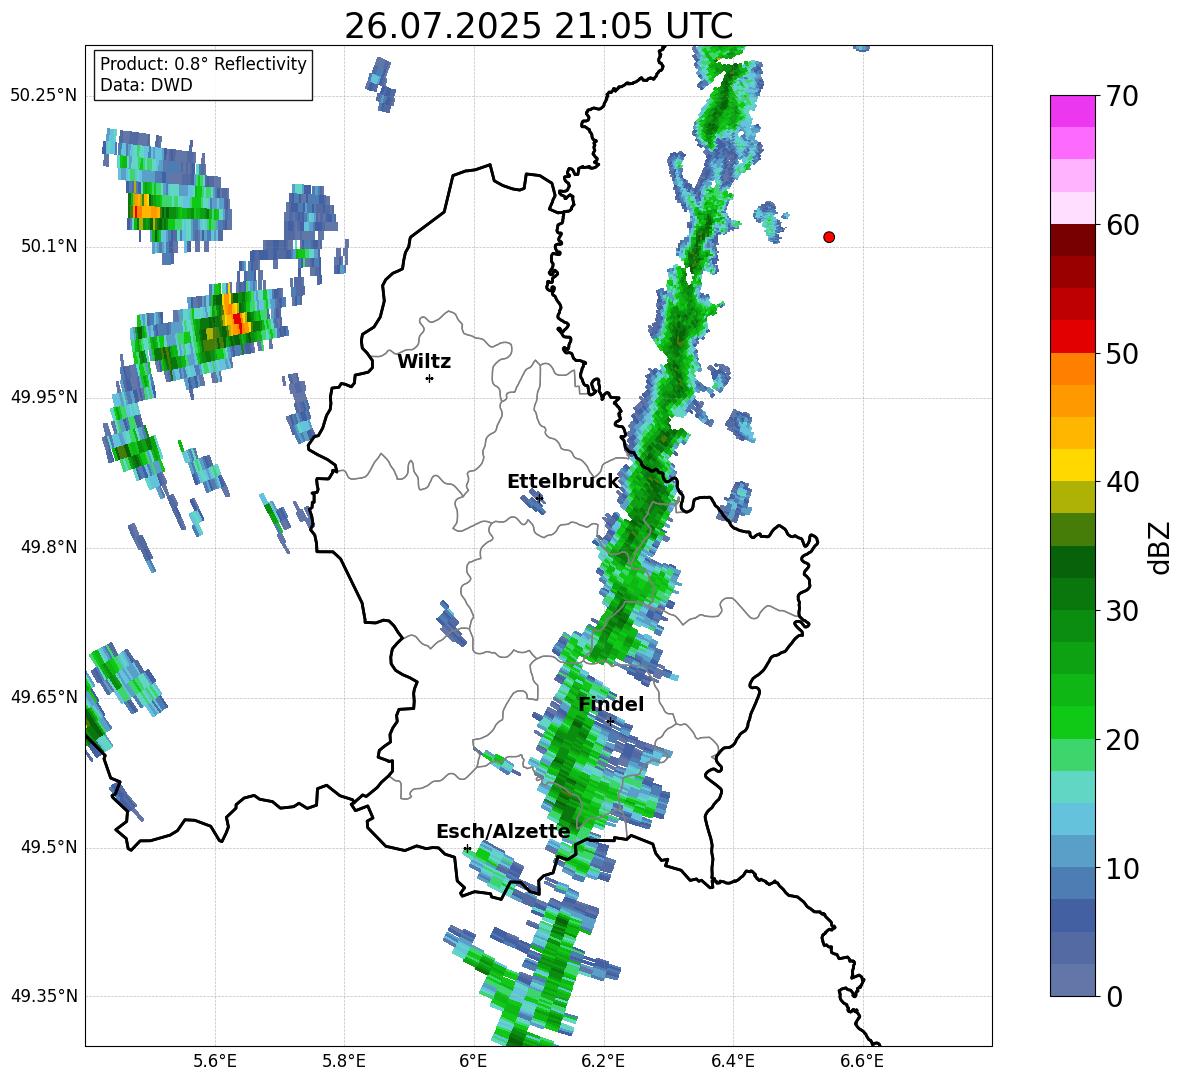
Task: Click the dBZ colorbar axis label
Action: coord(1161,547)
